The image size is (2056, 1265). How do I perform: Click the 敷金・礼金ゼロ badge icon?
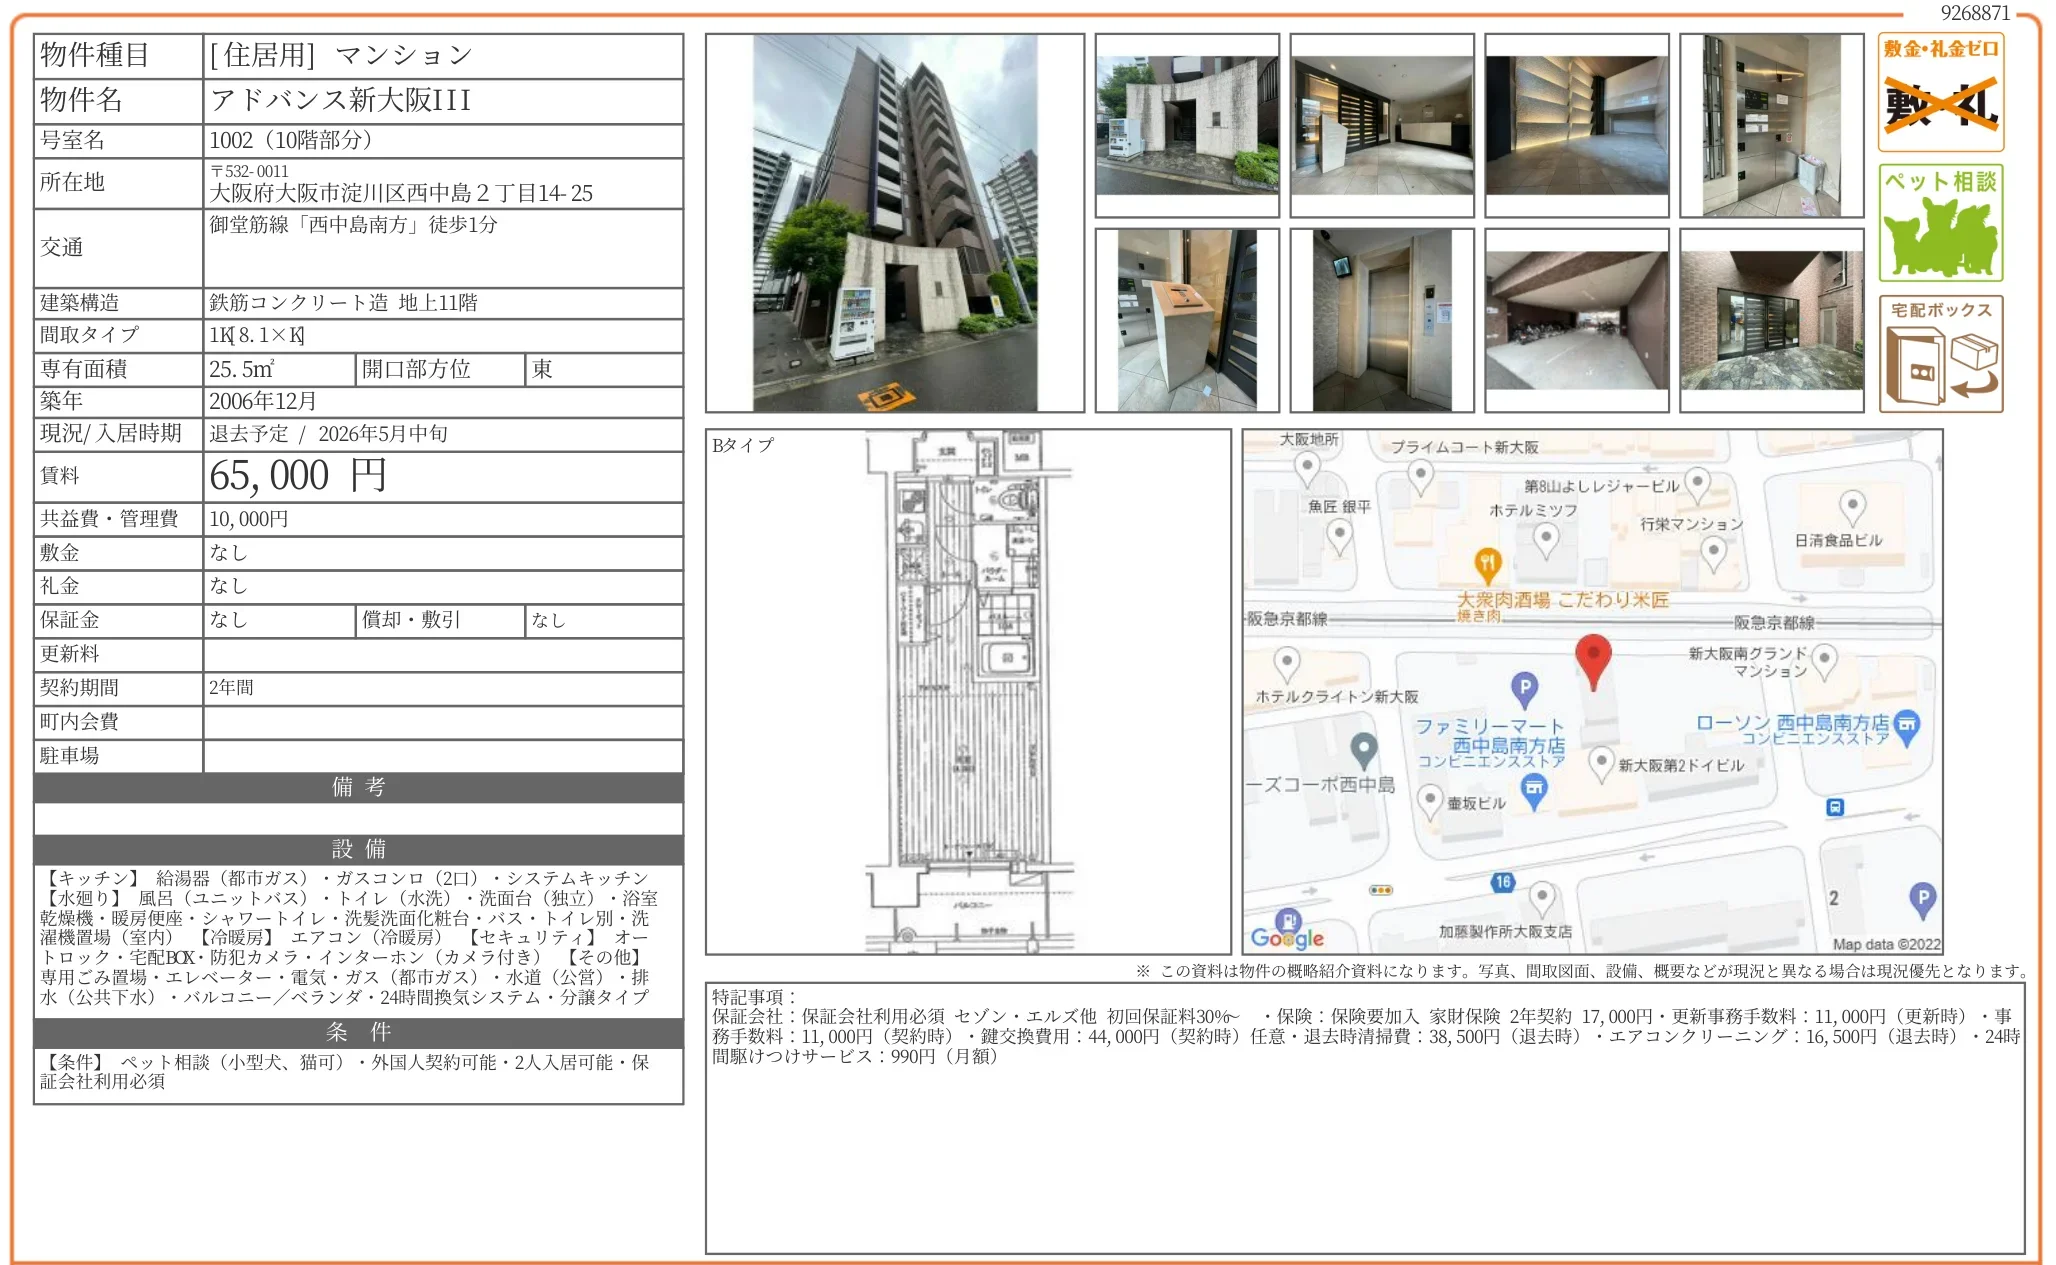[x=1940, y=92]
